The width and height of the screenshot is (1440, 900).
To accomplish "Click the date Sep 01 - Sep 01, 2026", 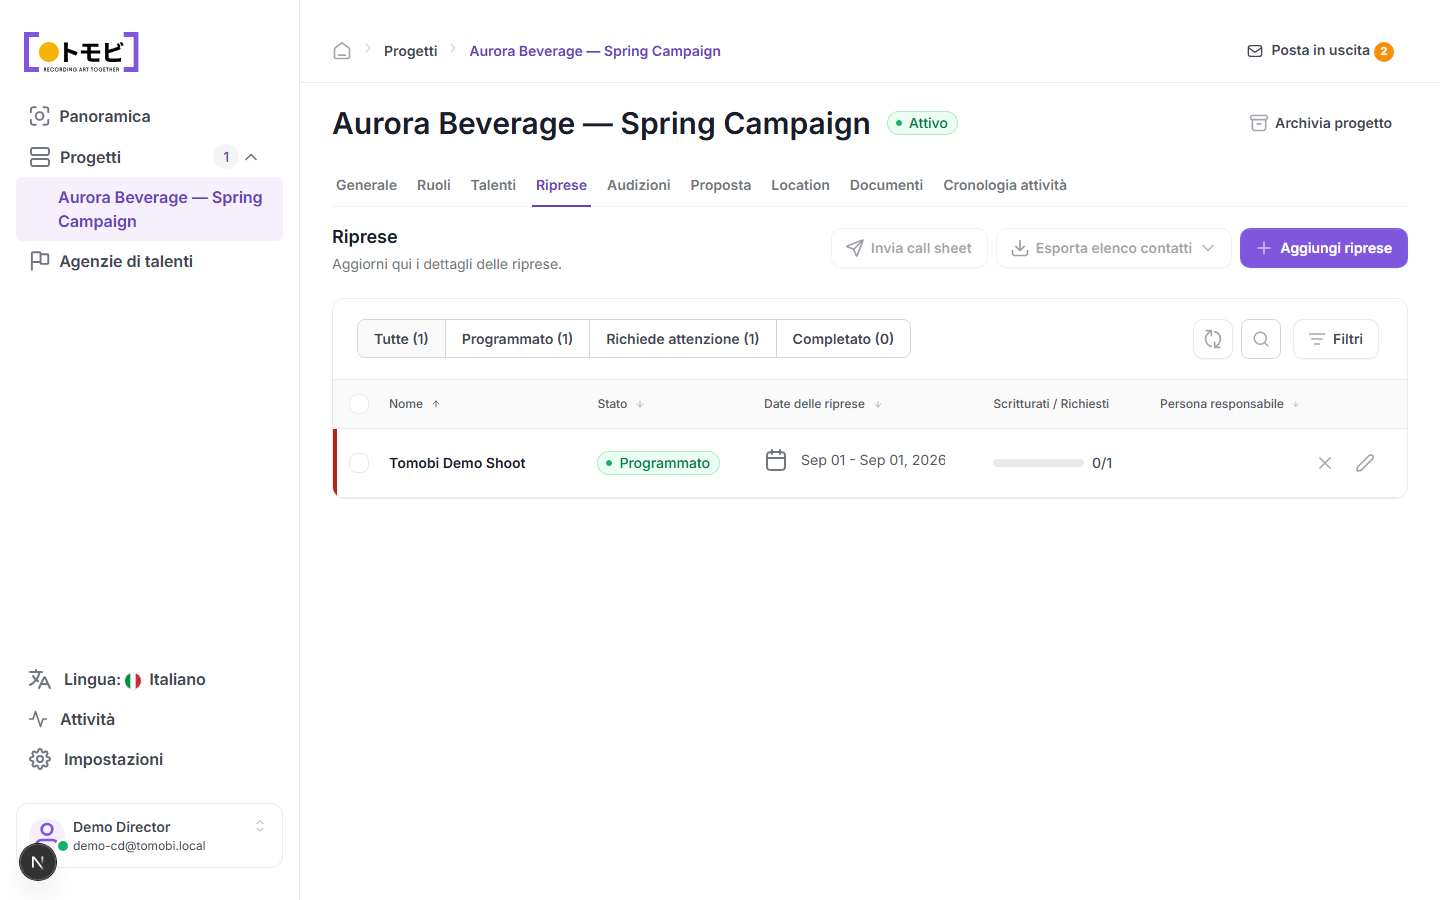I will [x=873, y=460].
